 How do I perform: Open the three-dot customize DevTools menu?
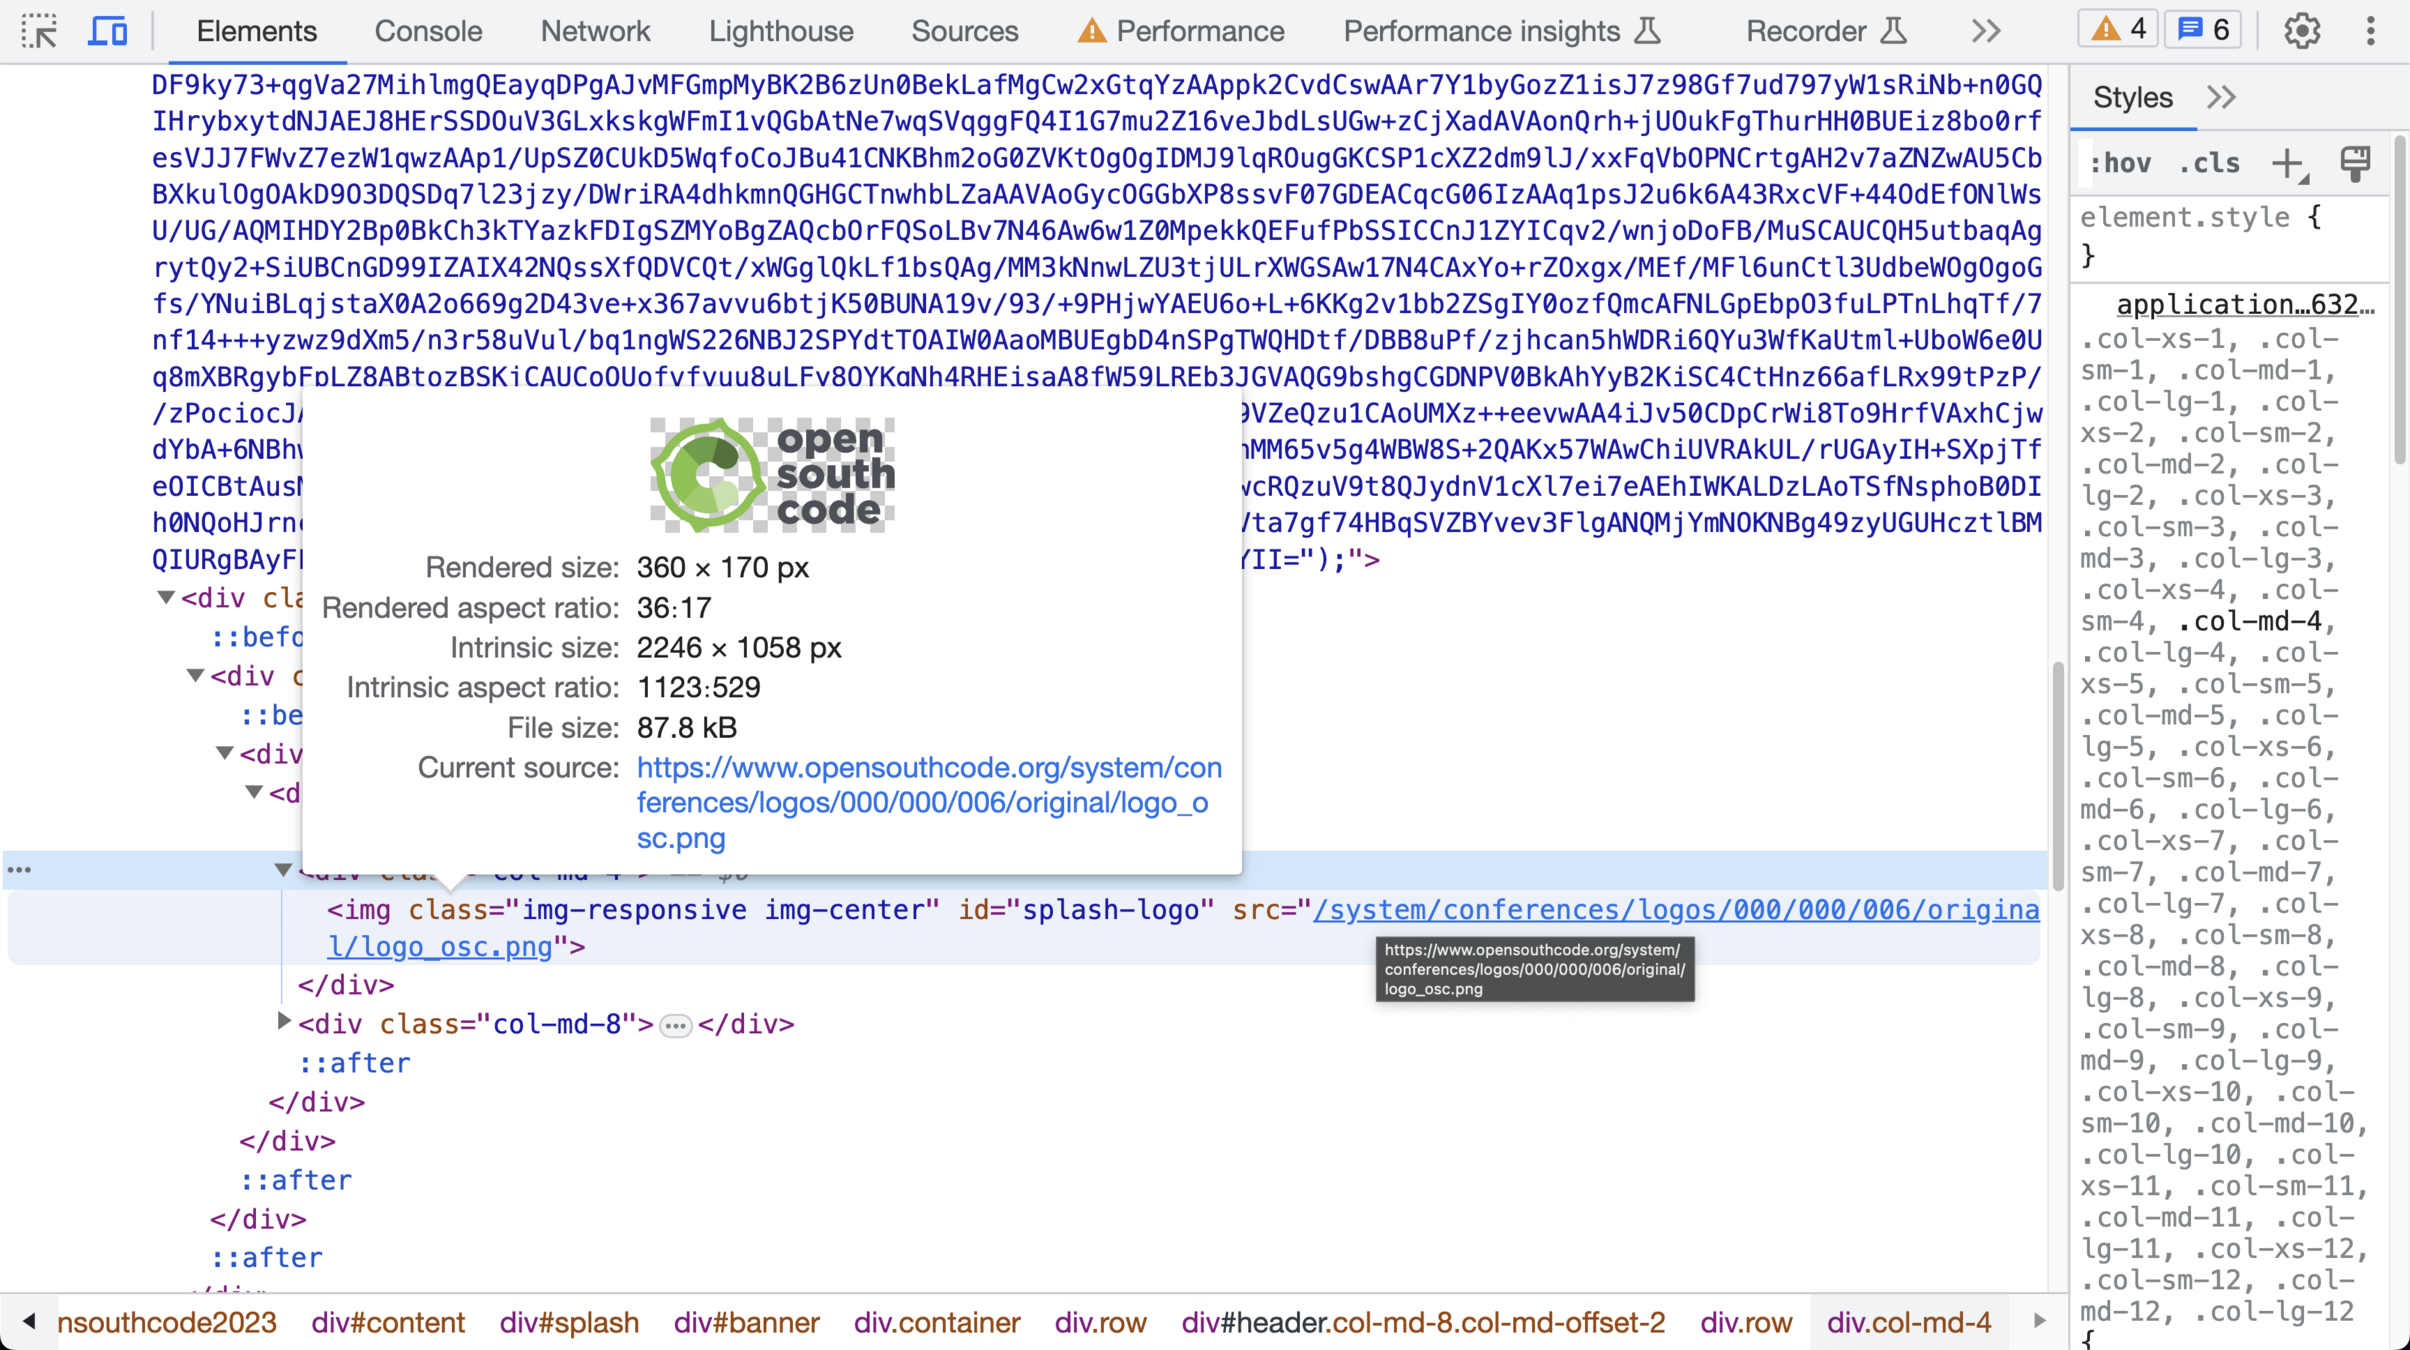click(2370, 31)
